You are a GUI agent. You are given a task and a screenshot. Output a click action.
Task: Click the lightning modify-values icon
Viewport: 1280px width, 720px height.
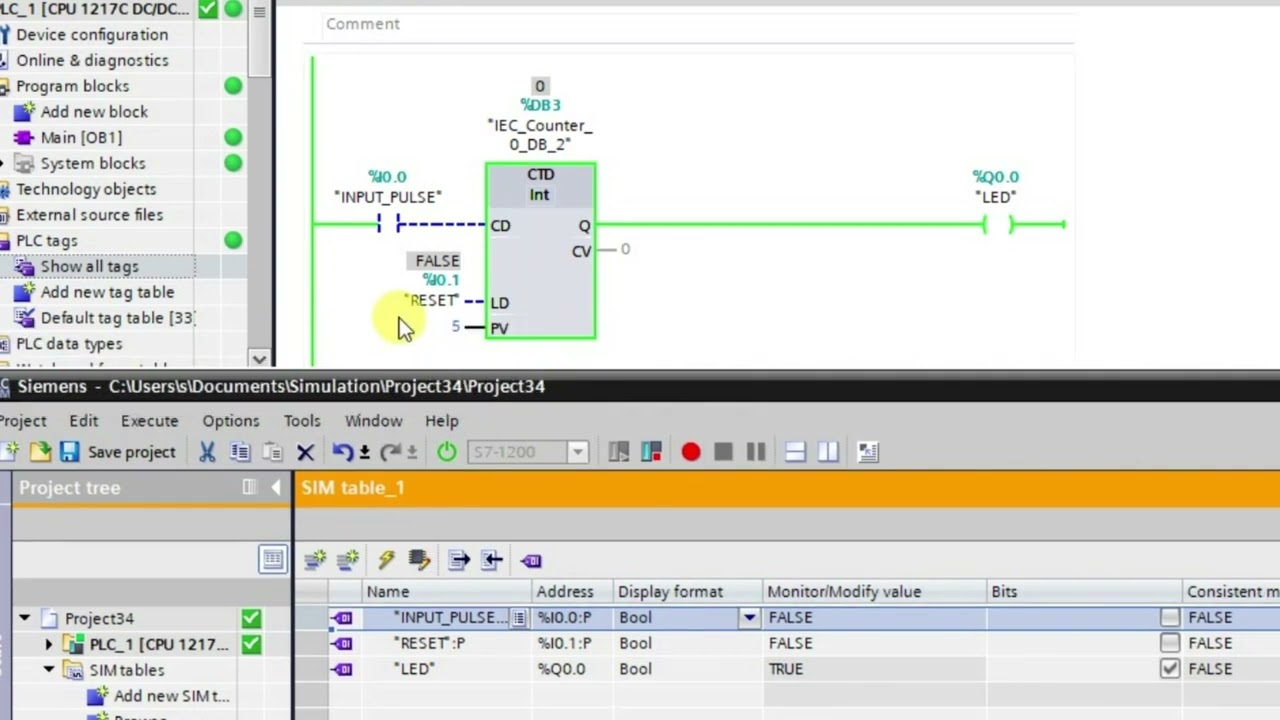pos(386,560)
